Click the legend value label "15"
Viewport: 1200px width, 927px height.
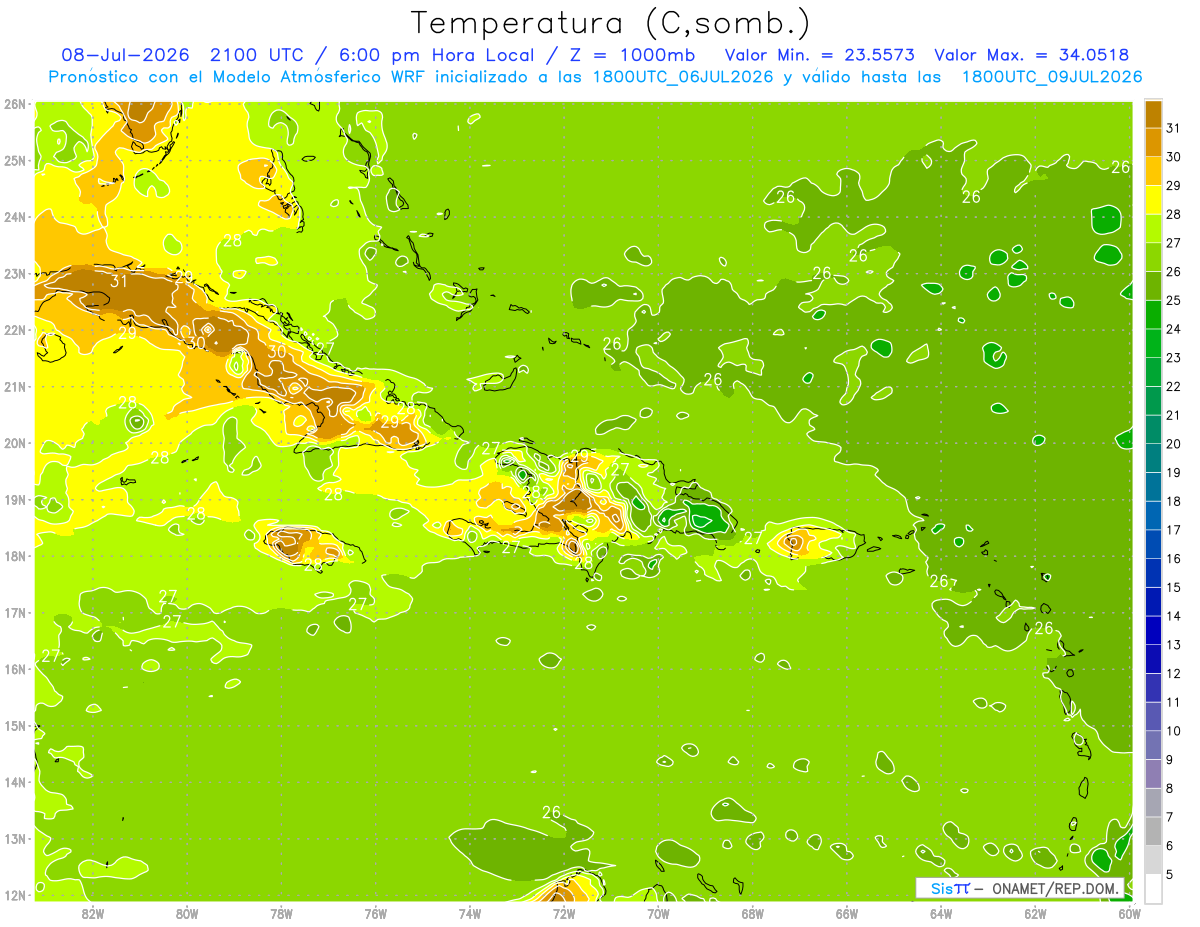tap(1174, 587)
